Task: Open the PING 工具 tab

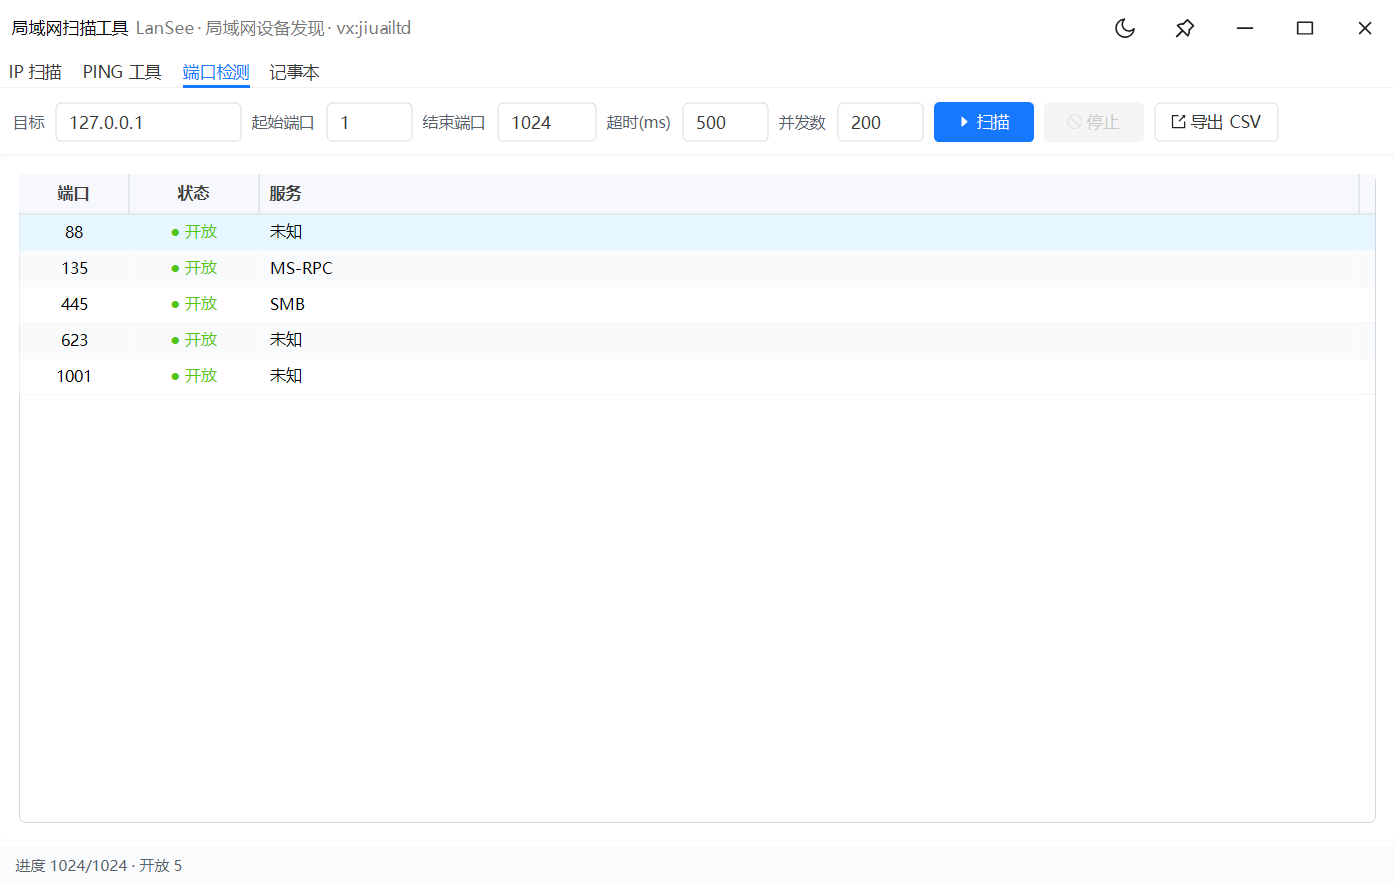Action: tap(122, 72)
